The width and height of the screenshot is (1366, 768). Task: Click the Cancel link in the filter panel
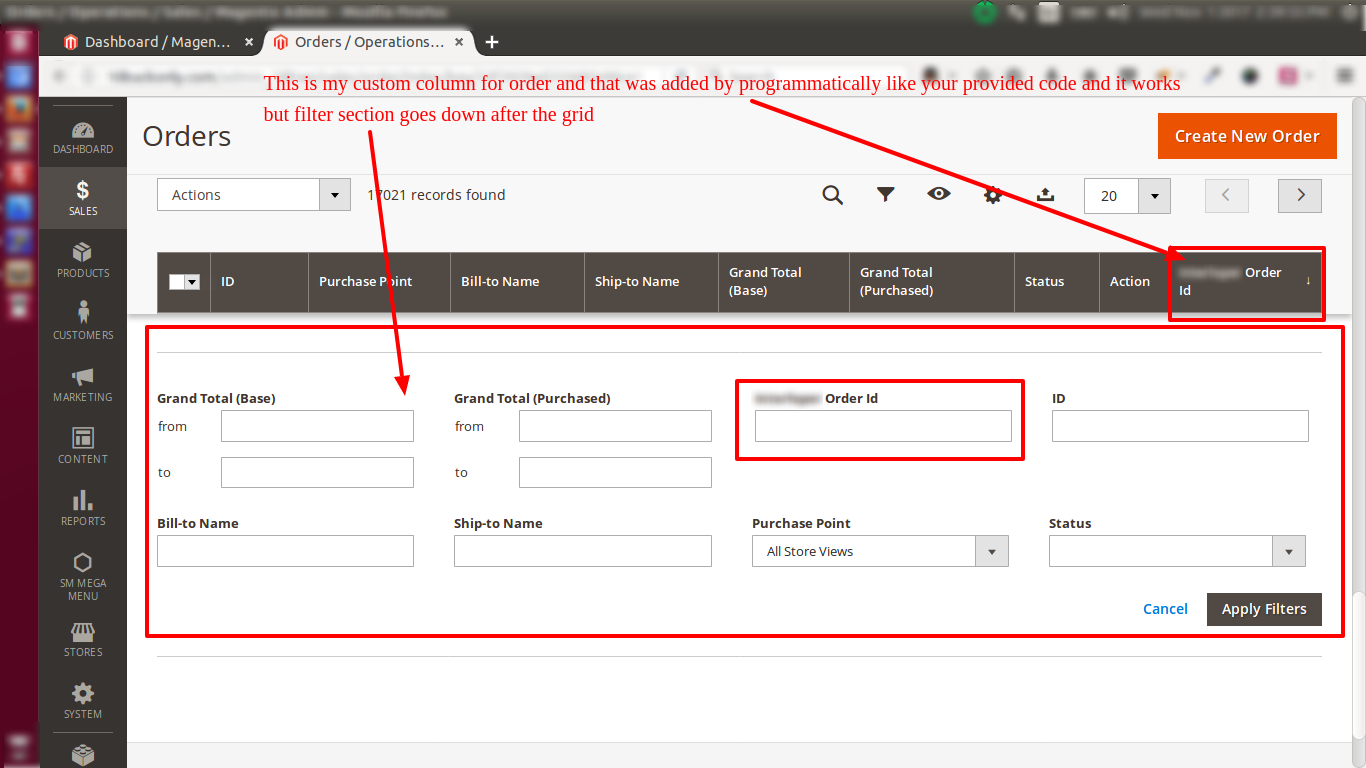[x=1165, y=608]
